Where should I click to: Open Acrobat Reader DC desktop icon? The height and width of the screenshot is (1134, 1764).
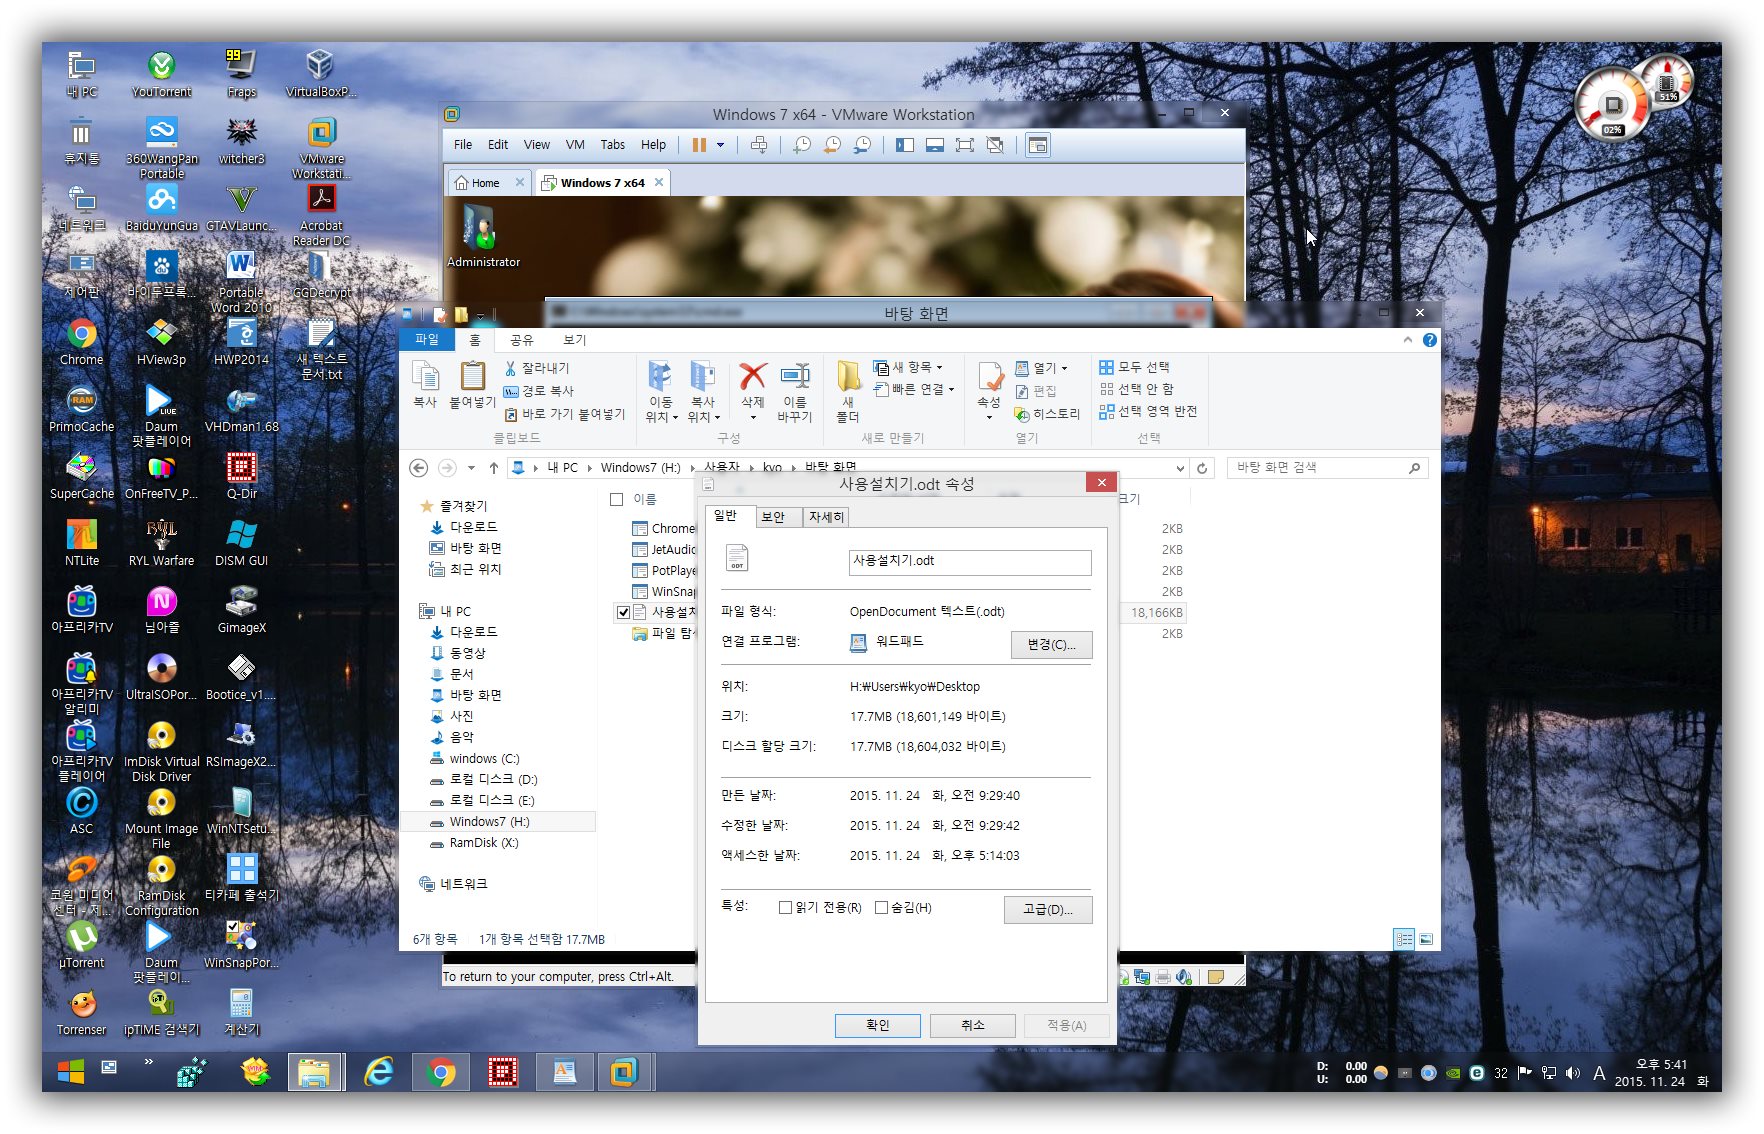321,214
